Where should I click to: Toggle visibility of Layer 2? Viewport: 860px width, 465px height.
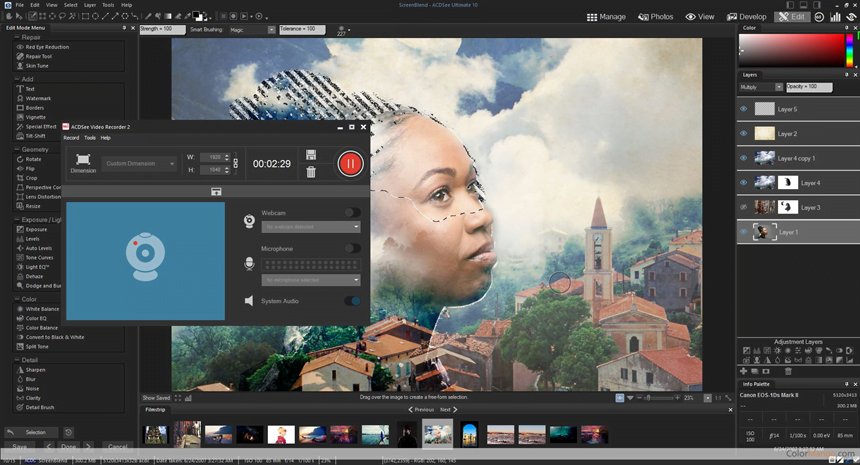(744, 133)
